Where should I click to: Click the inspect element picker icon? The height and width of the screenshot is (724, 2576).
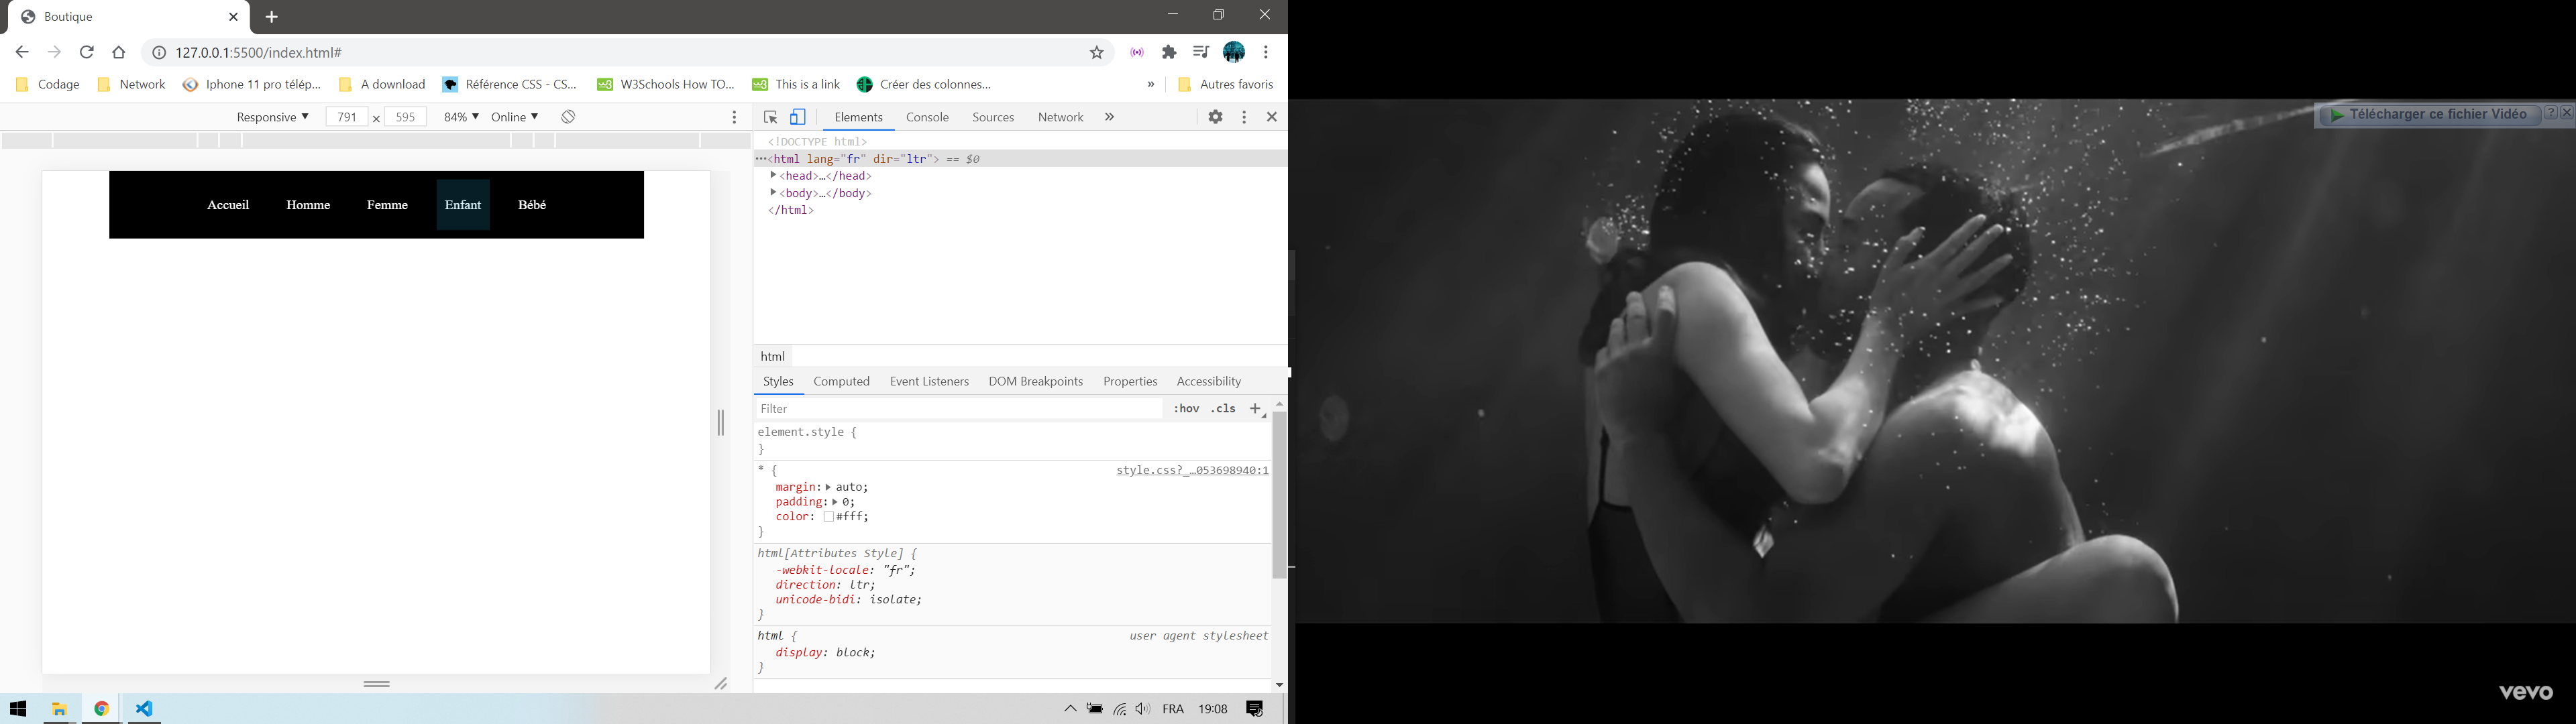tap(770, 117)
